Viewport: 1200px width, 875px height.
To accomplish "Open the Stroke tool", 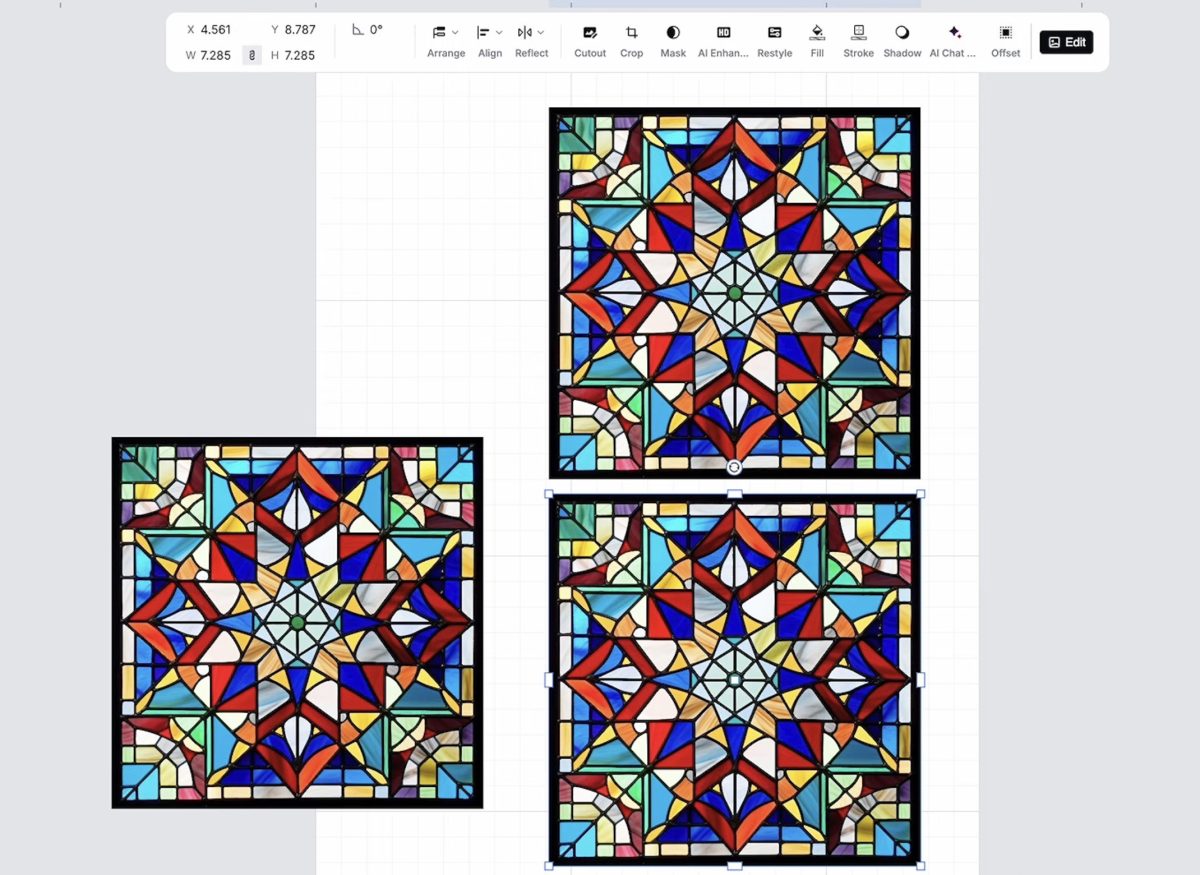I will tap(858, 42).
